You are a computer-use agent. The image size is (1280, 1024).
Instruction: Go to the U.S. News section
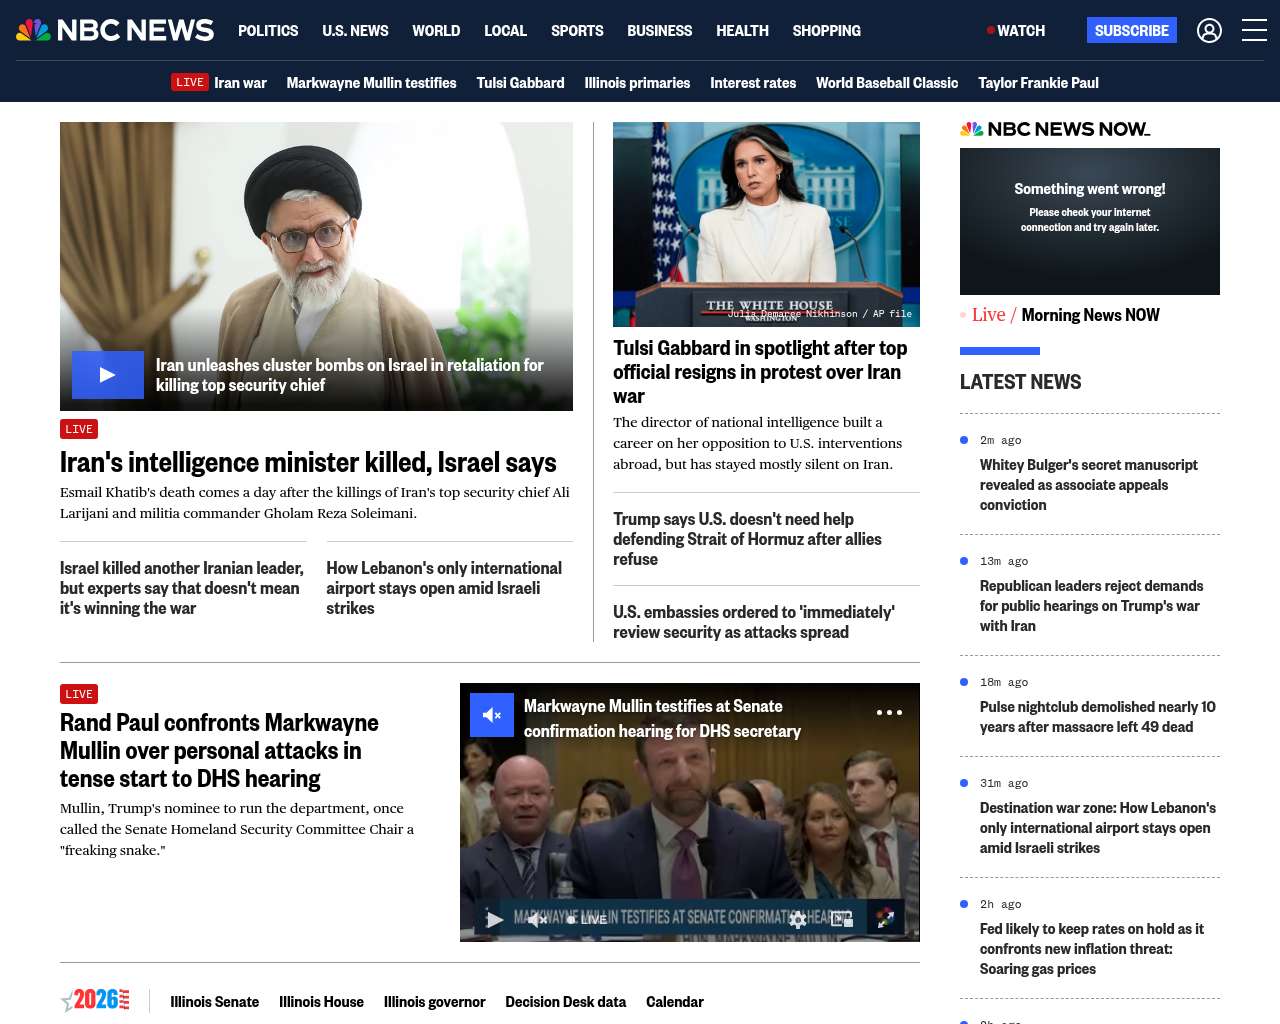pyautogui.click(x=355, y=31)
